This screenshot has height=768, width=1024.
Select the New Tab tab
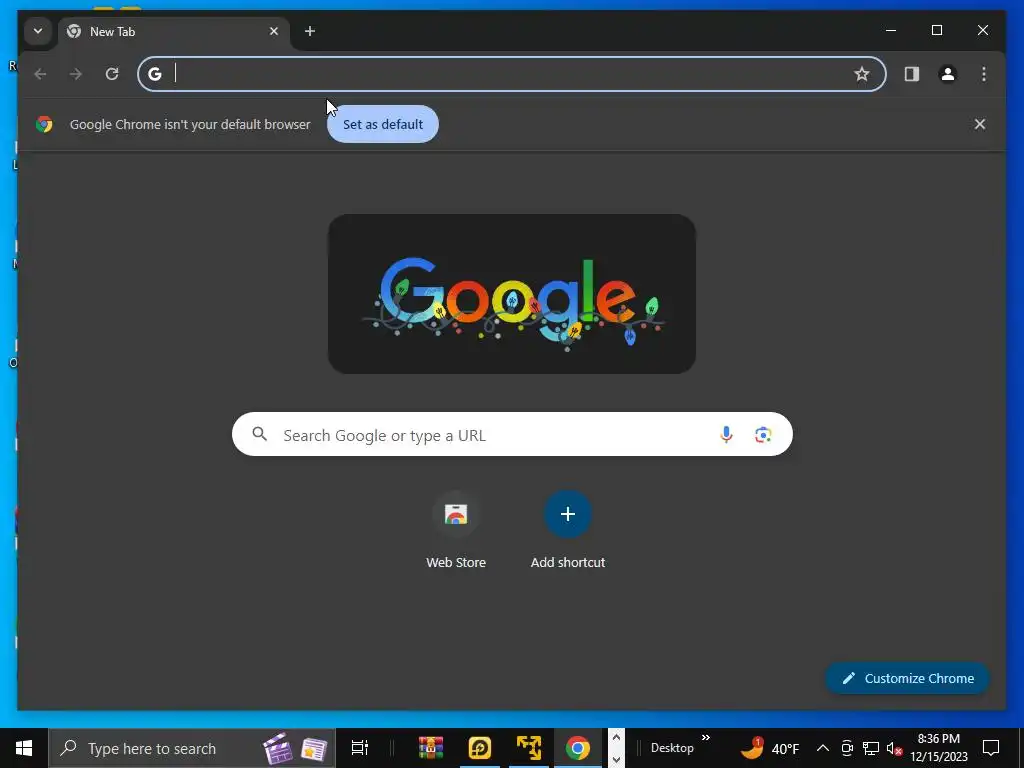174,31
